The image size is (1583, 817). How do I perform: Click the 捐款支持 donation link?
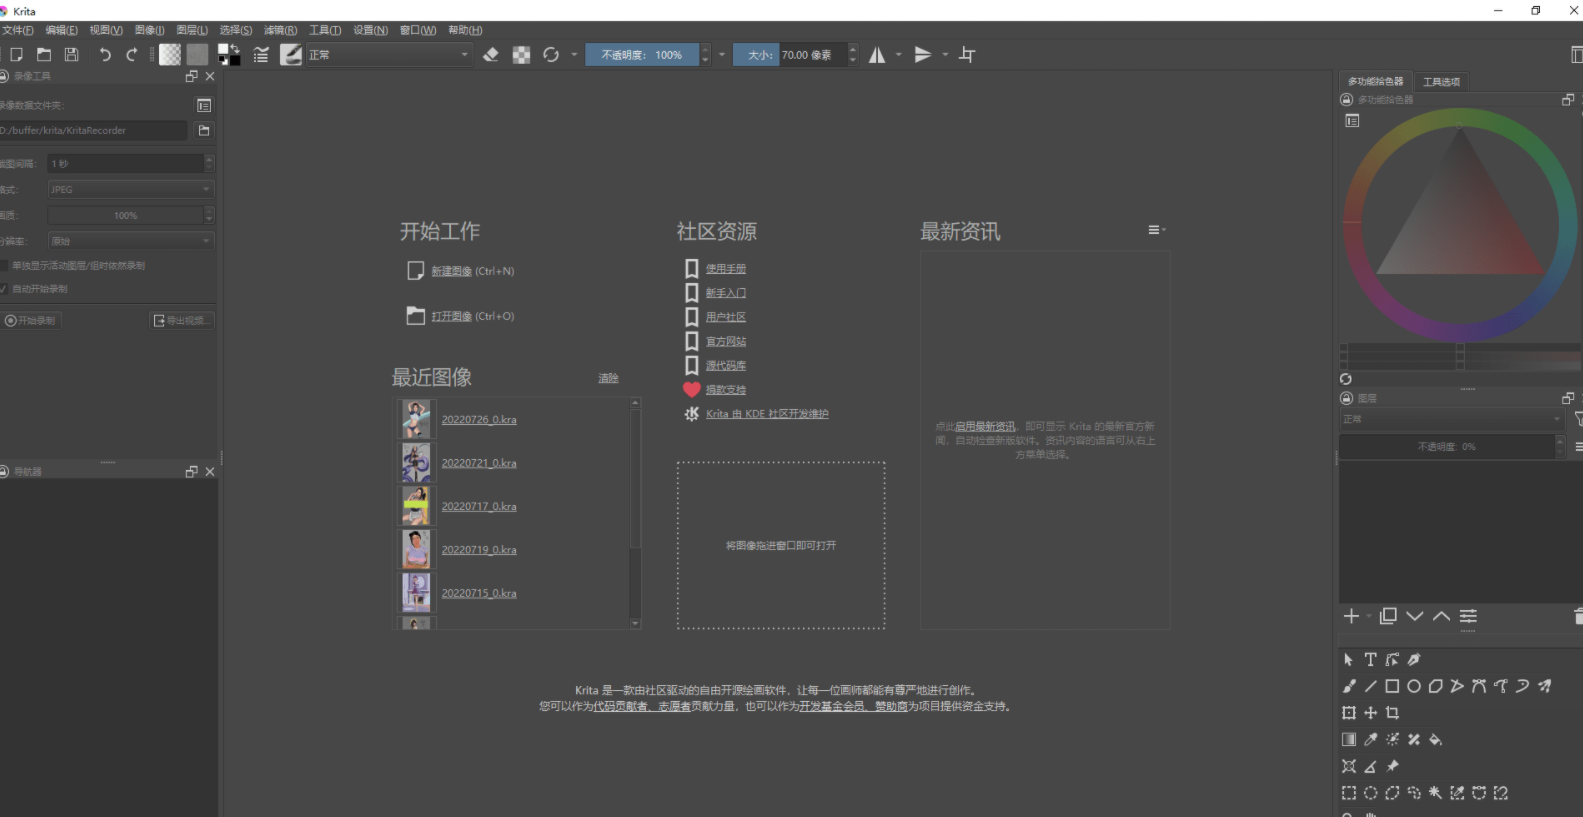point(726,390)
